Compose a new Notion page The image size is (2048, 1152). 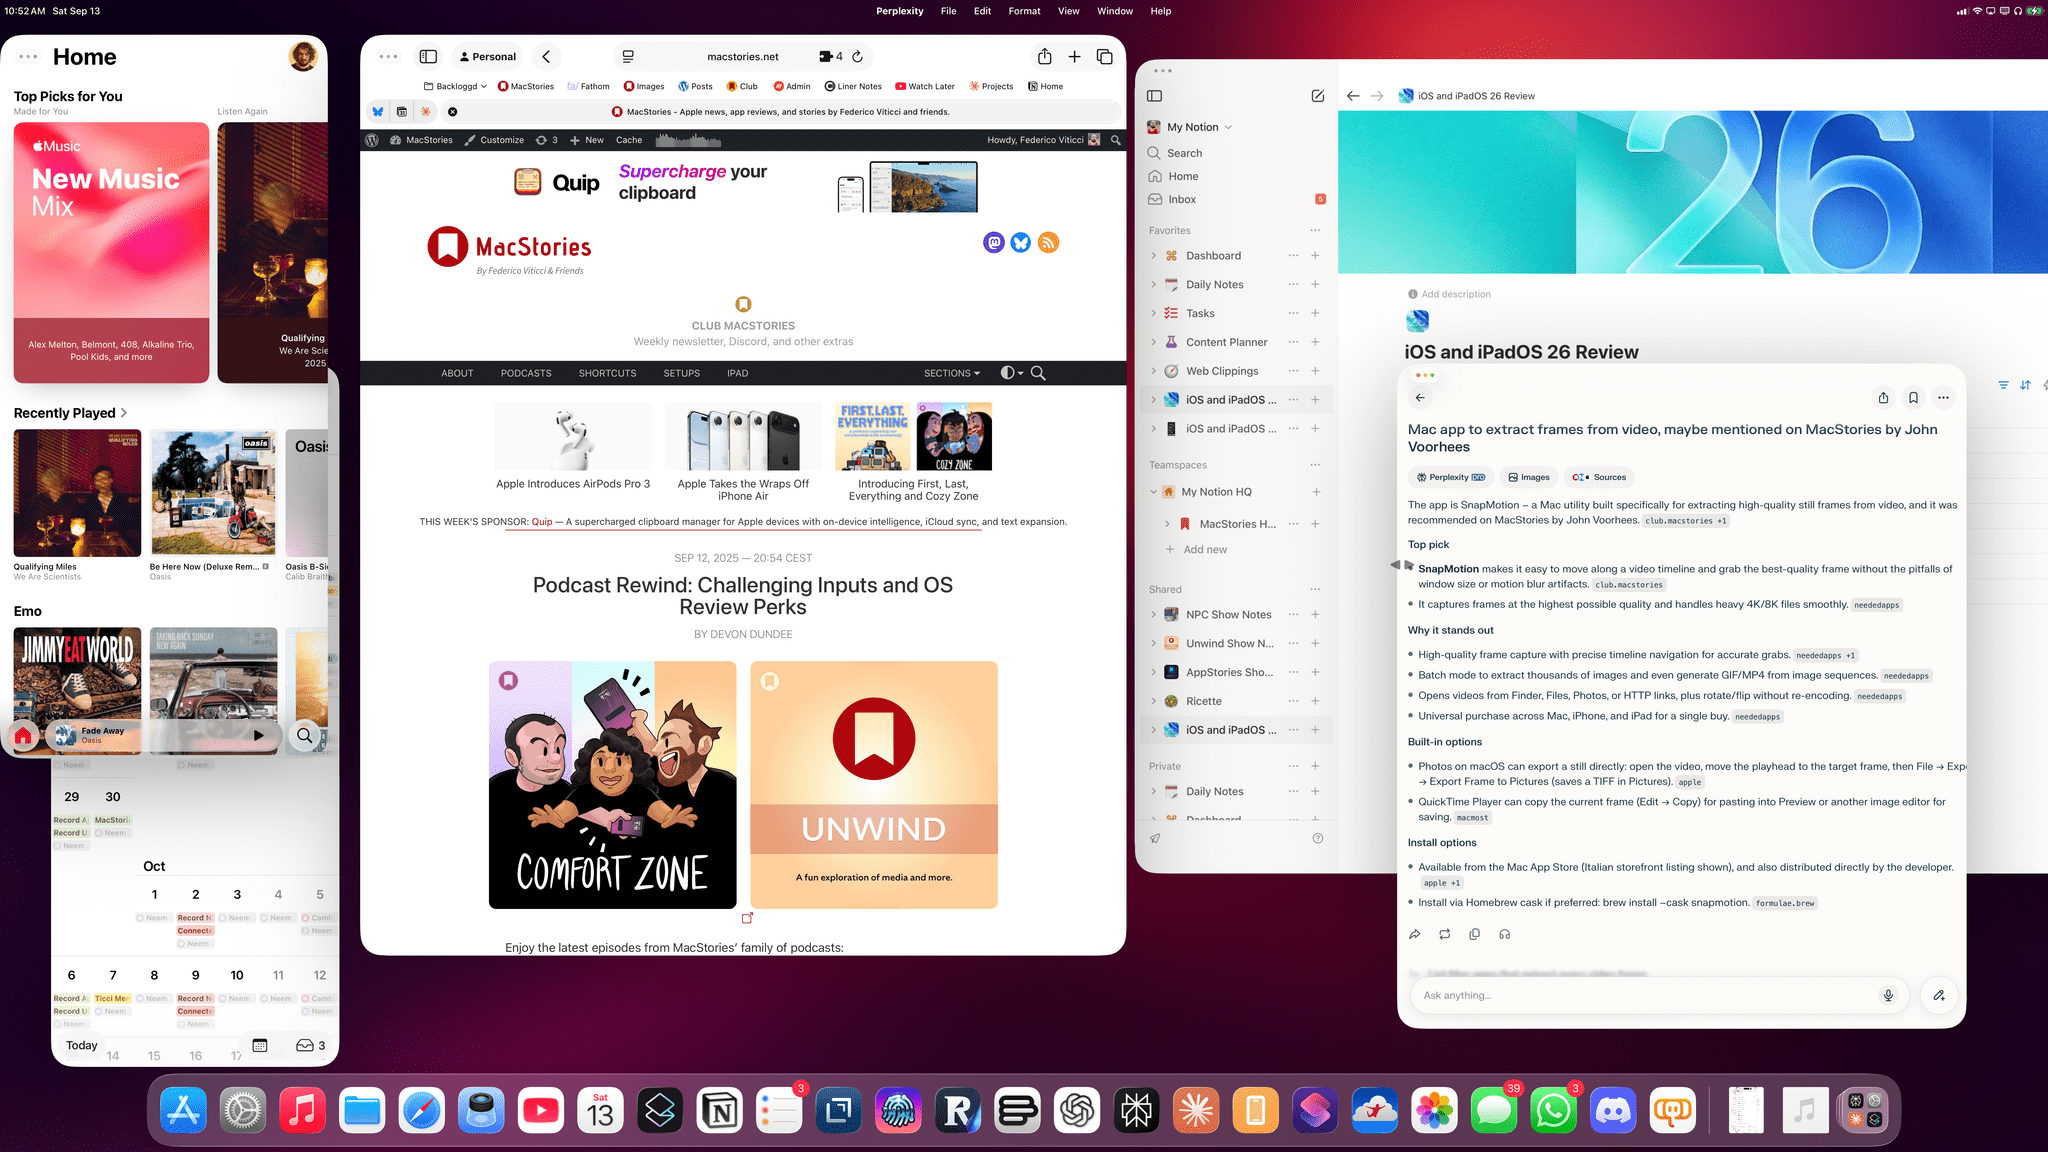tap(1317, 96)
